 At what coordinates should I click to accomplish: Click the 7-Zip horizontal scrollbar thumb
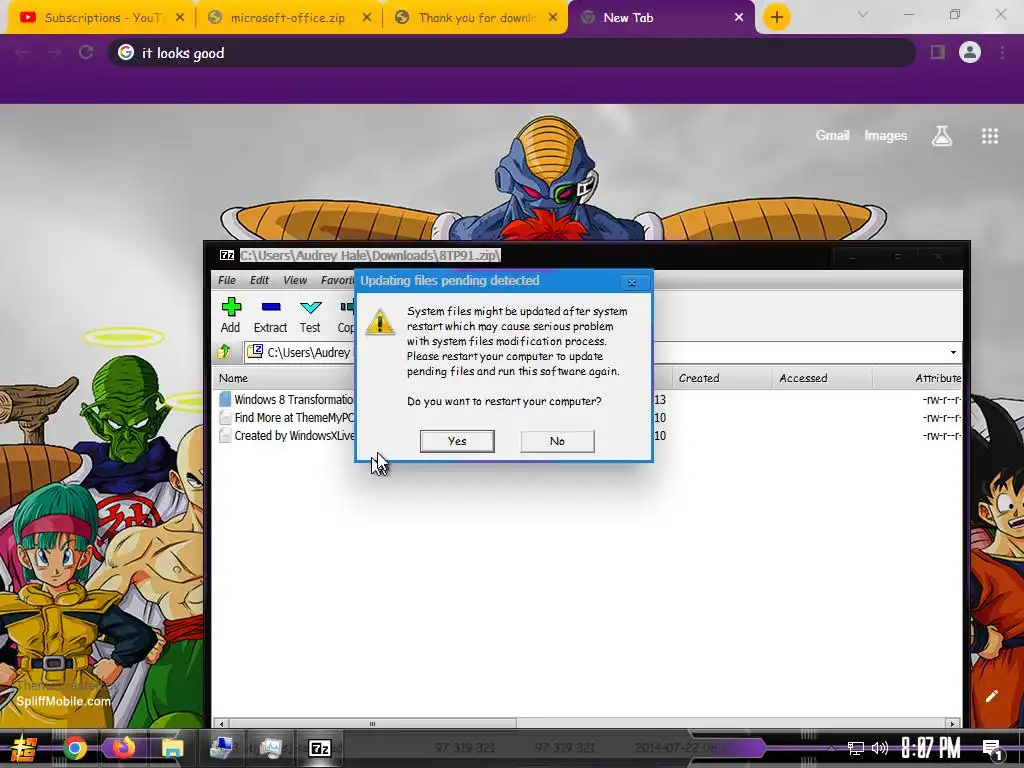coord(372,724)
